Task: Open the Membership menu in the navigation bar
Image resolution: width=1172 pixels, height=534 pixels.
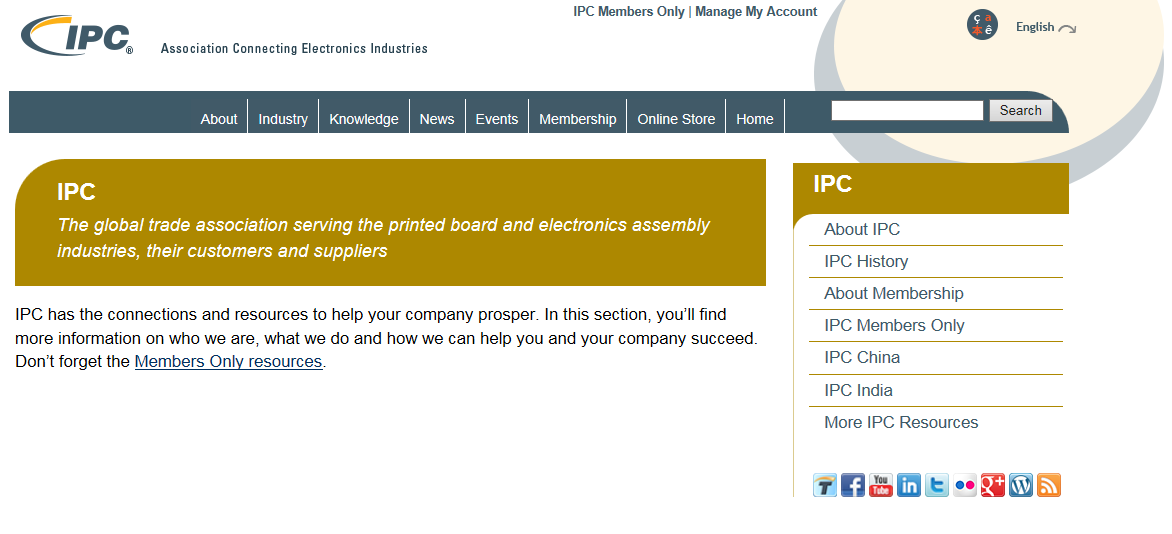Action: (x=578, y=119)
